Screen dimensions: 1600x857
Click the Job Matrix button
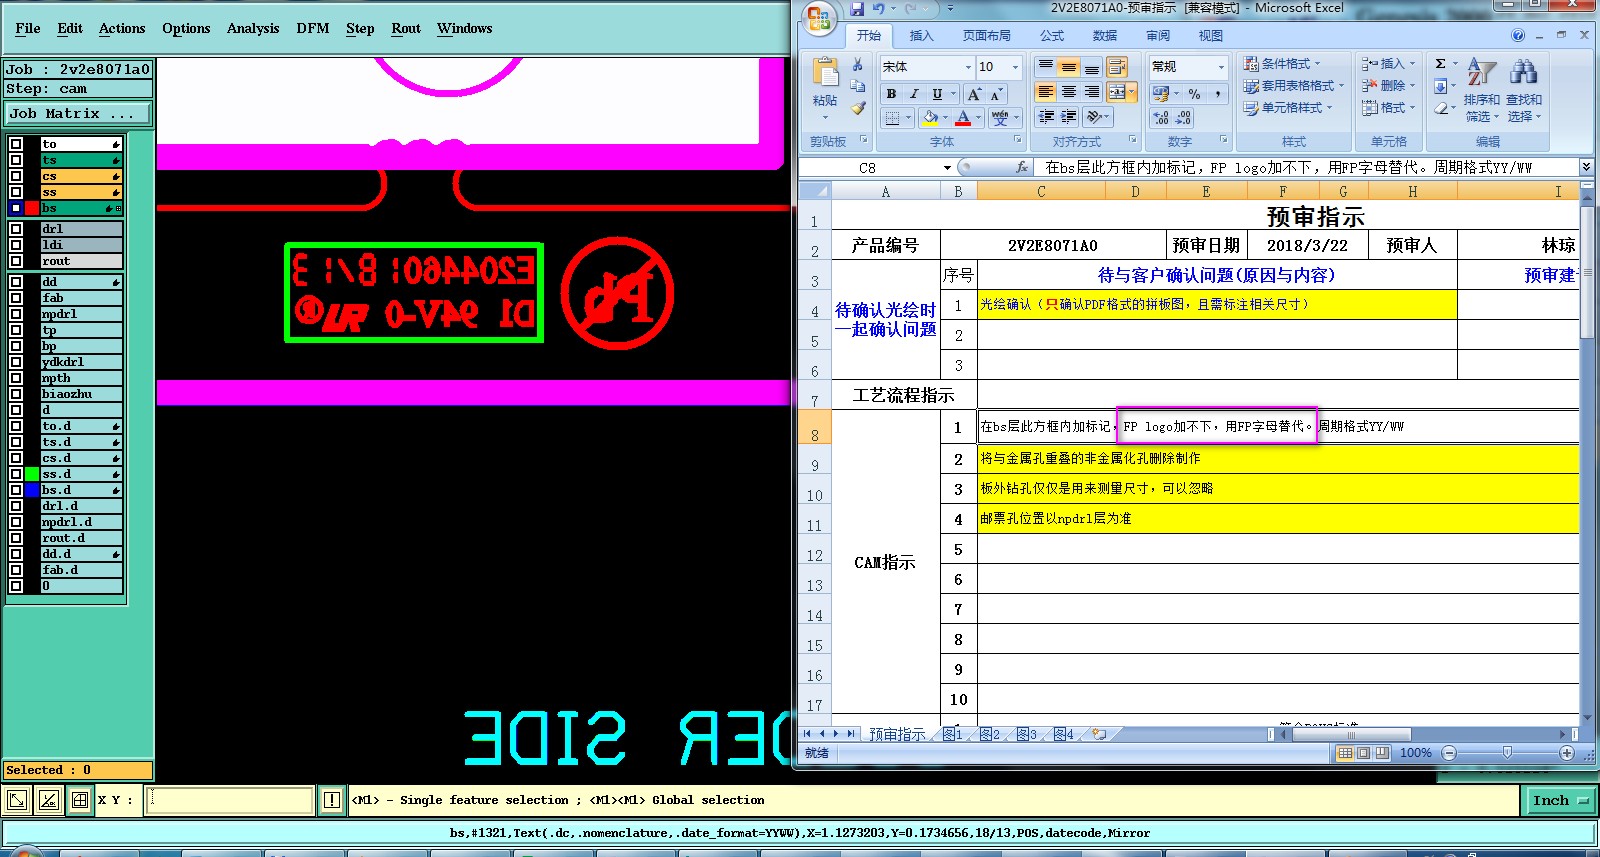pos(78,114)
